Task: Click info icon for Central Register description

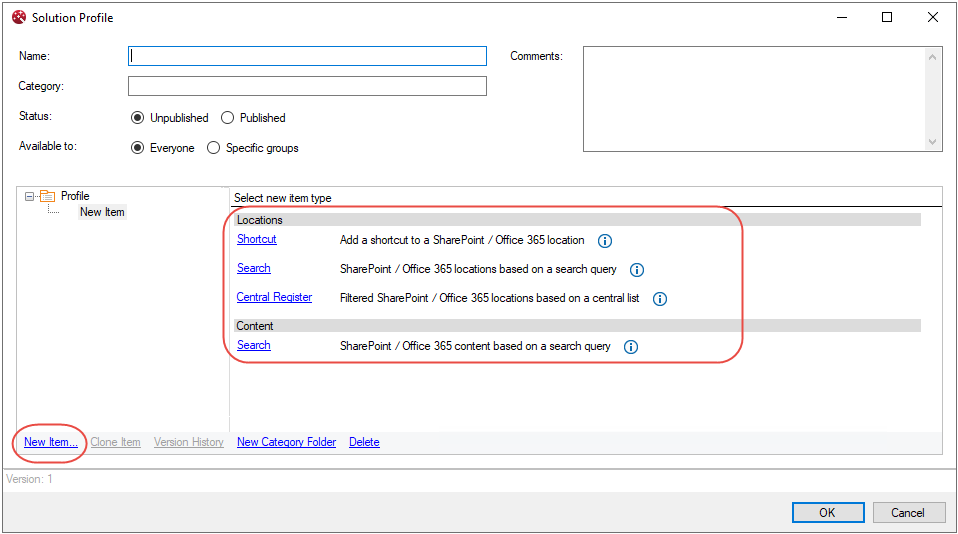Action: (x=660, y=299)
